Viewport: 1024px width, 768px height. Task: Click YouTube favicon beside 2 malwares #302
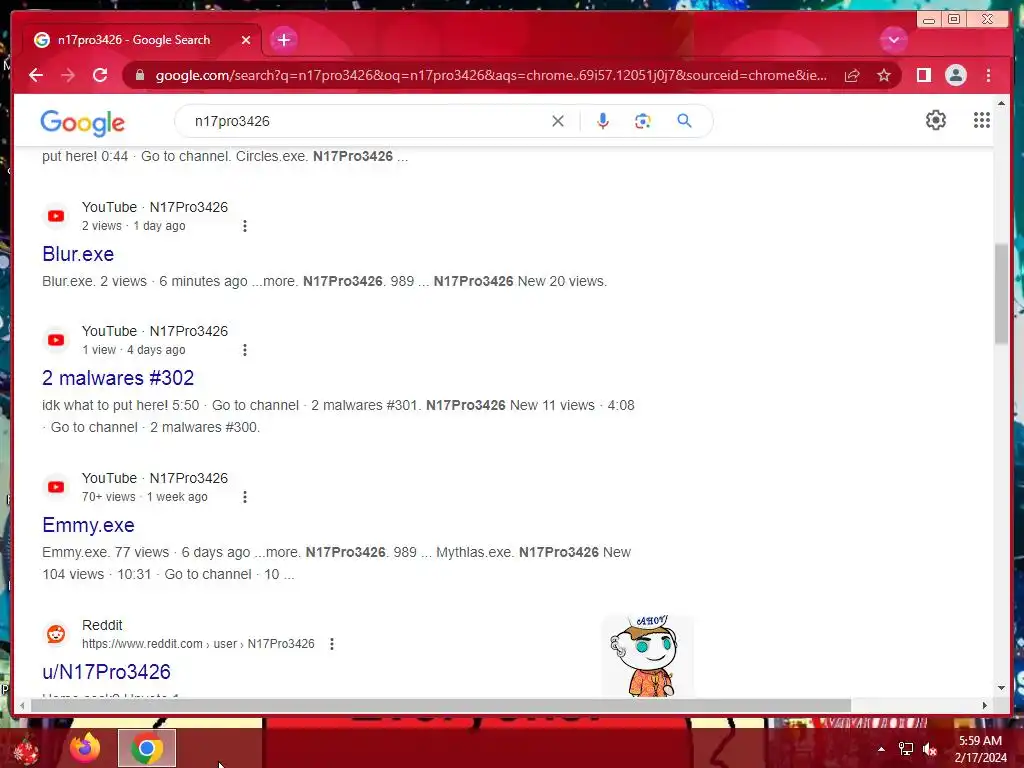click(56, 340)
